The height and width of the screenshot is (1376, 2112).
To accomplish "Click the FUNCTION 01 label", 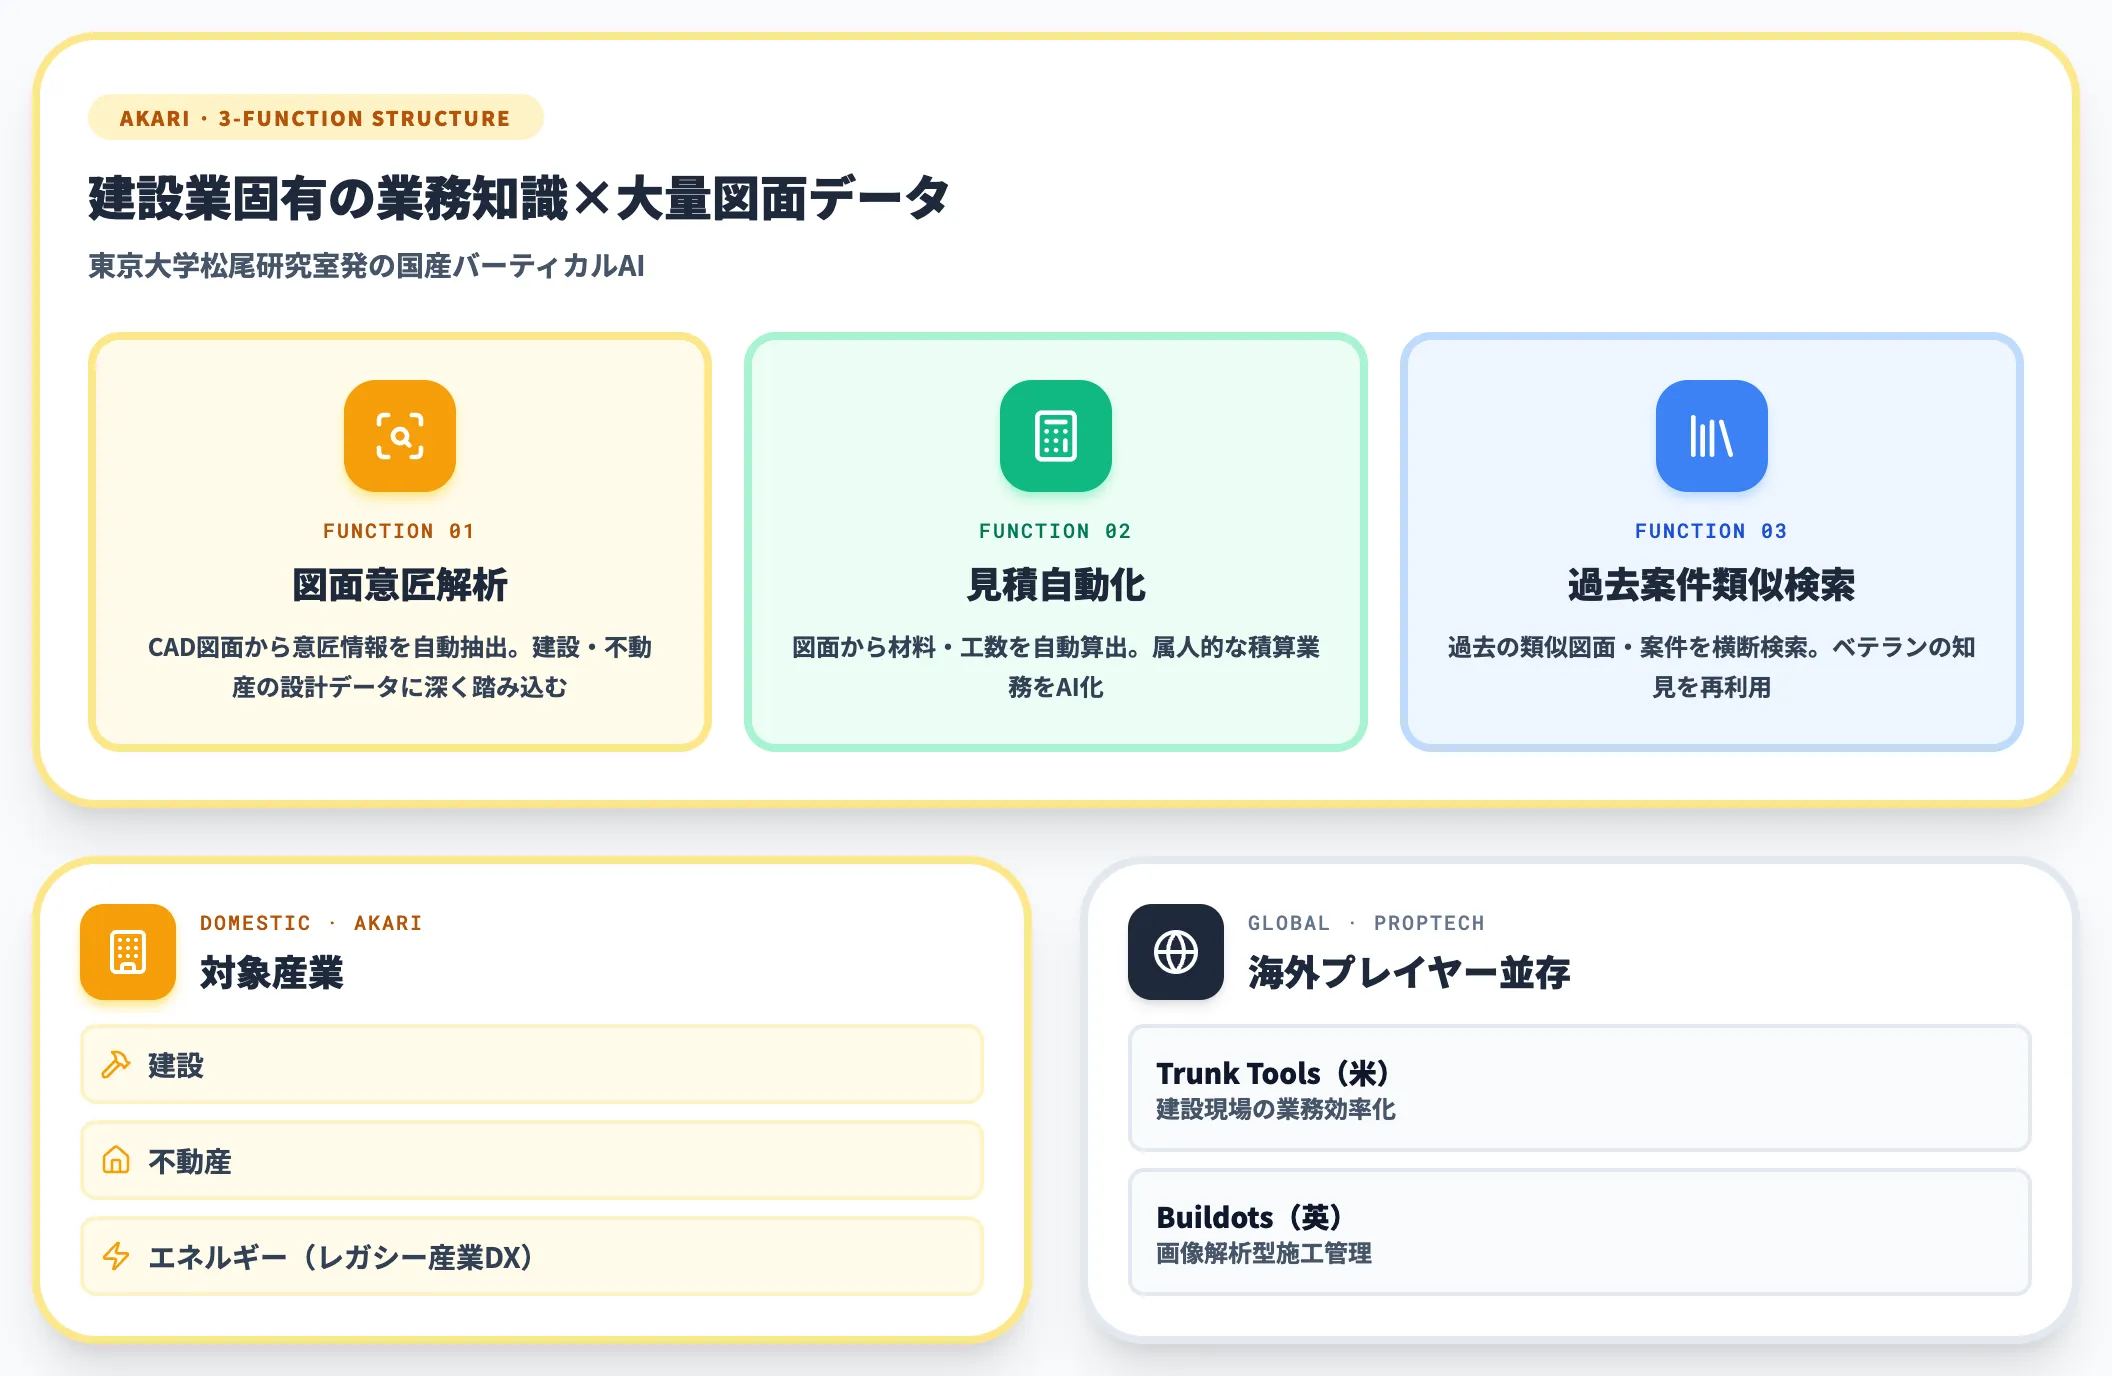I will [399, 531].
